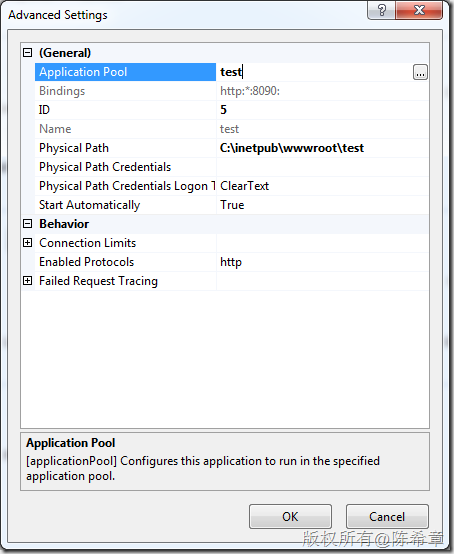Screen dimensions: 454x554
Task: Select the Physical Path Credentials empty value
Action: pyautogui.click(x=323, y=167)
